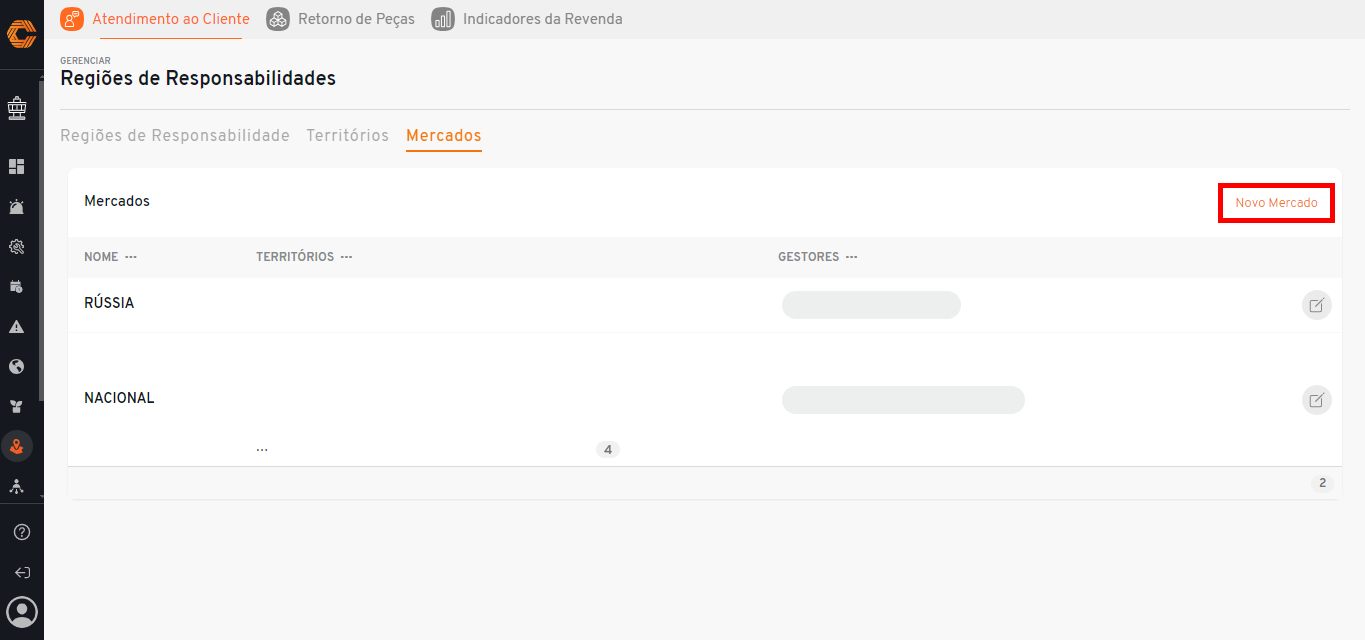
Task: Open the Territórios tab
Action: [x=347, y=135]
